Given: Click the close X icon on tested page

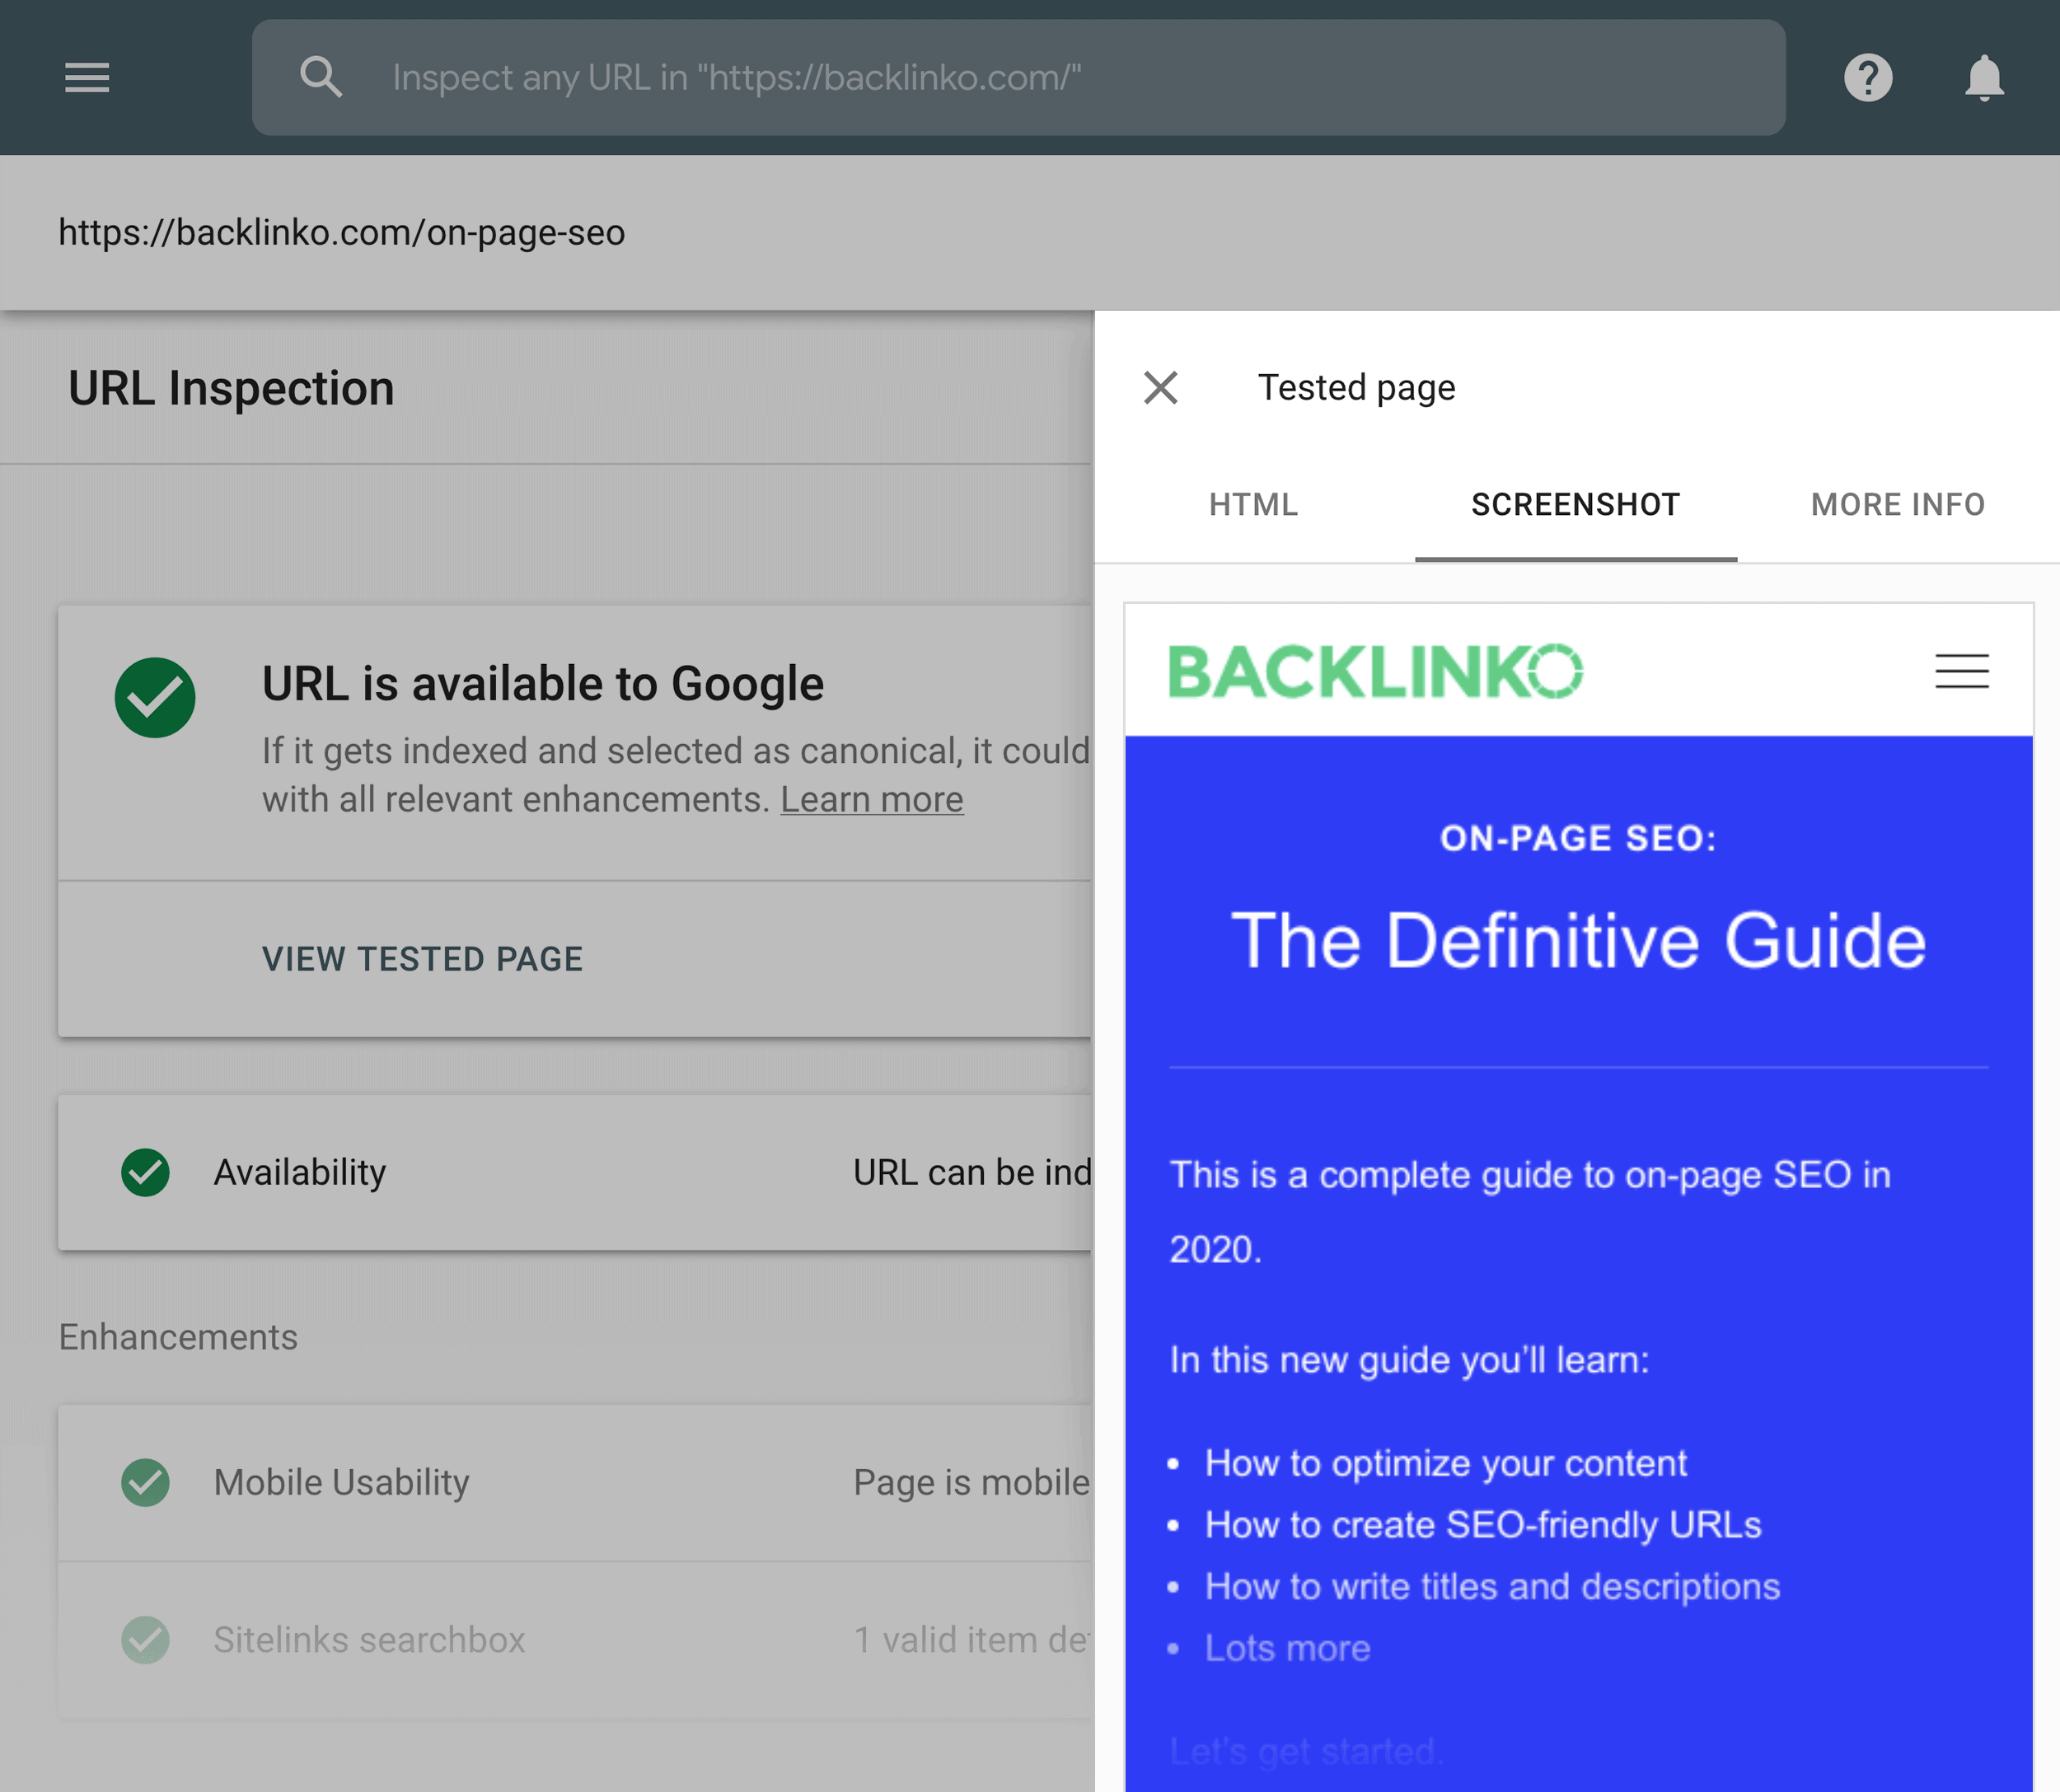Looking at the screenshot, I should click(x=1159, y=387).
